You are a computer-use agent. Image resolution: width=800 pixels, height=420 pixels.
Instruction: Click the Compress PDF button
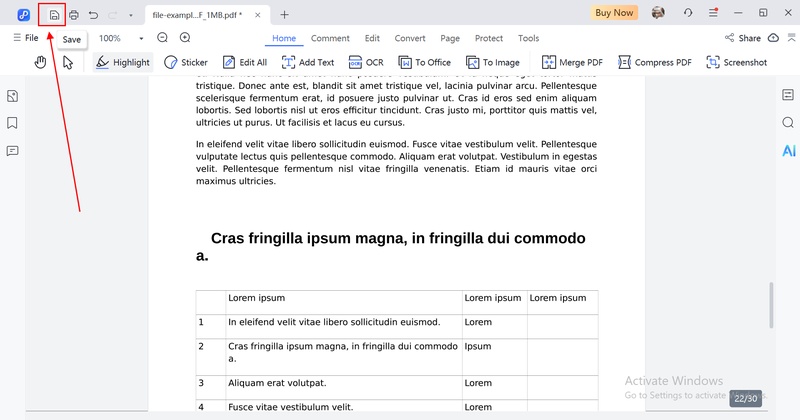tap(655, 62)
